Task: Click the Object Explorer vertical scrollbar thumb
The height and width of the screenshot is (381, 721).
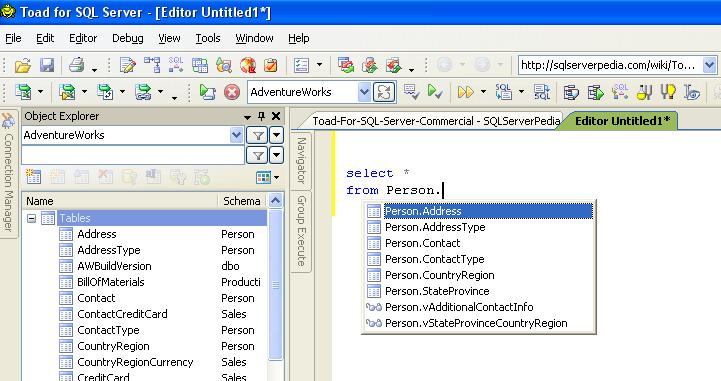Action: point(275,285)
